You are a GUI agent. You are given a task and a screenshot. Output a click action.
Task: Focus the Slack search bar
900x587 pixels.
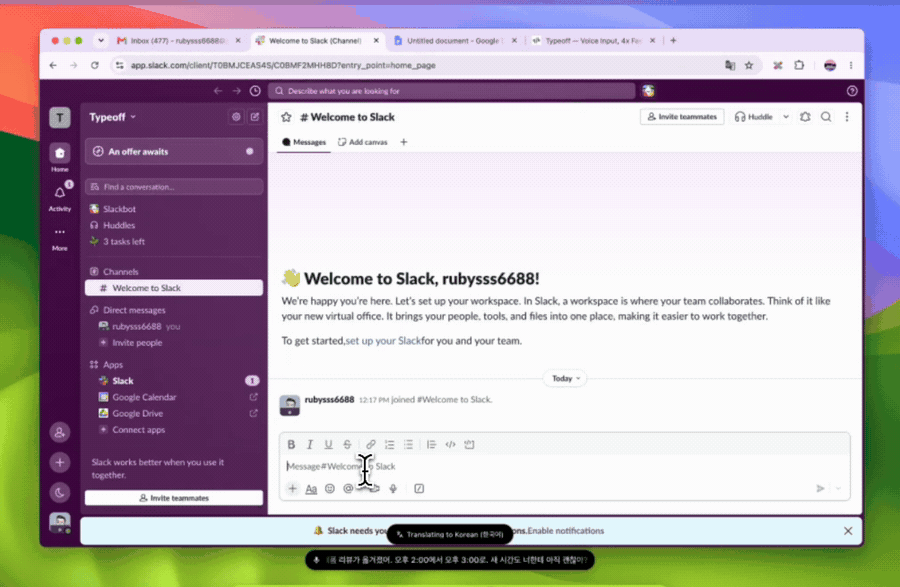[452, 91]
